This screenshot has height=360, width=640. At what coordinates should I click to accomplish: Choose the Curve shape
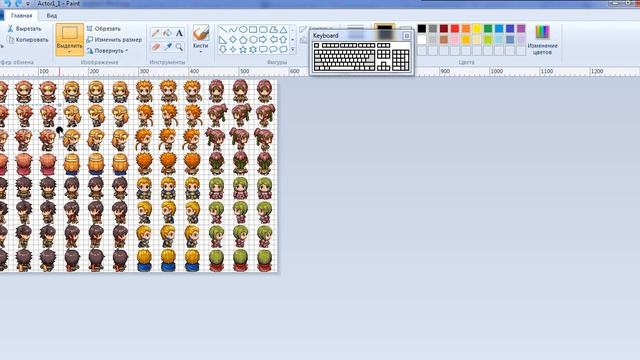pyautogui.click(x=233, y=30)
